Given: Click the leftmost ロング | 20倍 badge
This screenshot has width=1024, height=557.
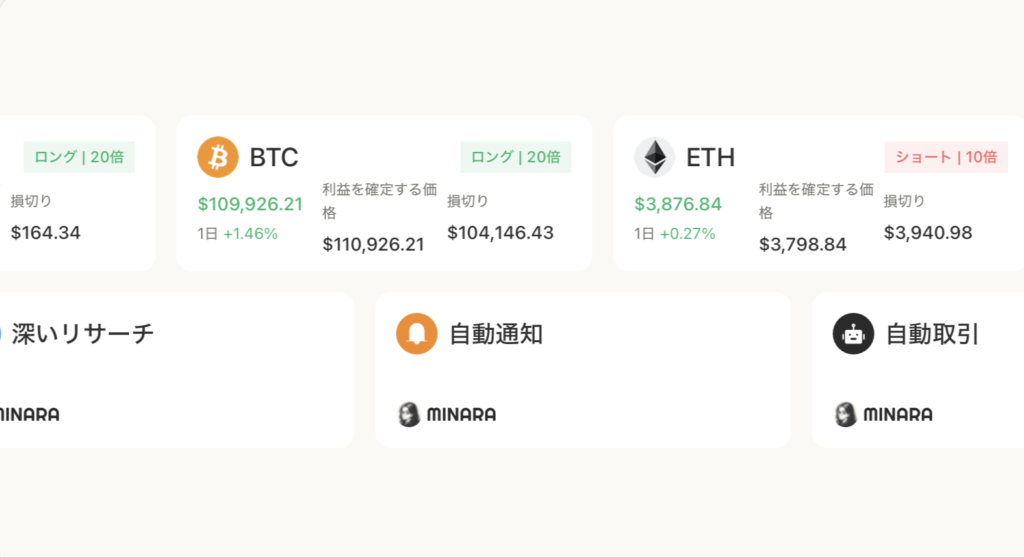Looking at the screenshot, I should (x=79, y=157).
